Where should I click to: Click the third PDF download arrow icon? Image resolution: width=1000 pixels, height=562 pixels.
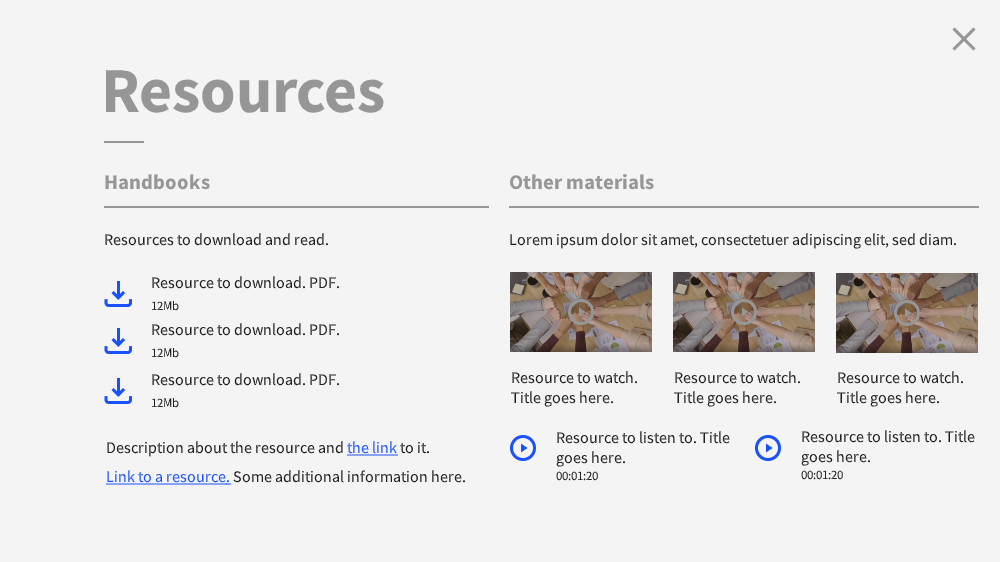(x=118, y=391)
